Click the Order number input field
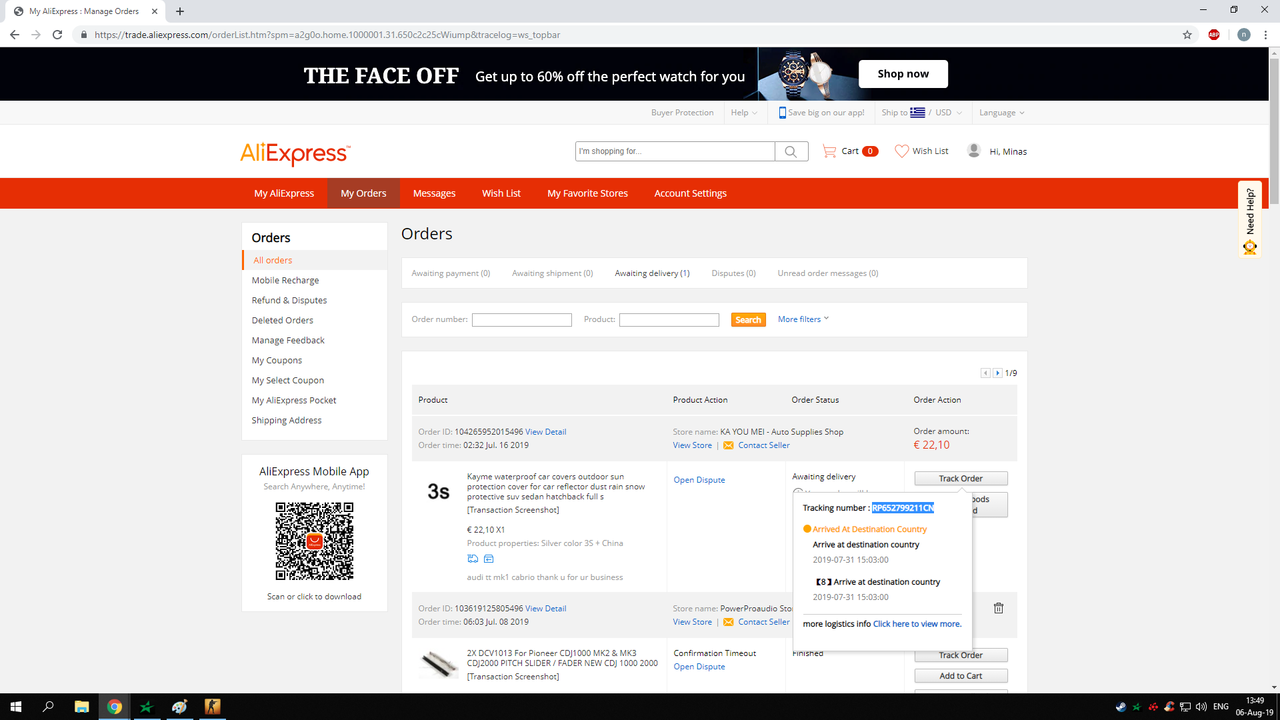The width and height of the screenshot is (1280, 720). click(522, 320)
